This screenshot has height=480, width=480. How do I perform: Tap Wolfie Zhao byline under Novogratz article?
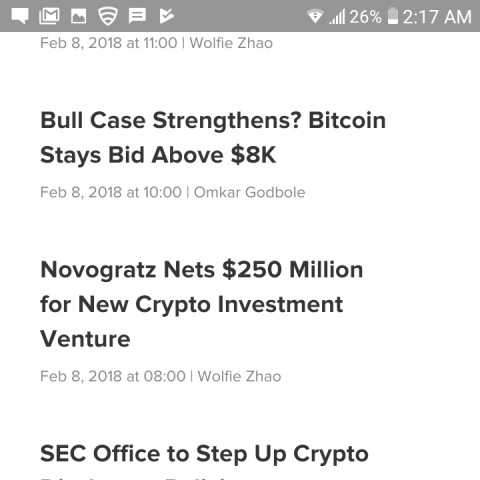pyautogui.click(x=239, y=376)
